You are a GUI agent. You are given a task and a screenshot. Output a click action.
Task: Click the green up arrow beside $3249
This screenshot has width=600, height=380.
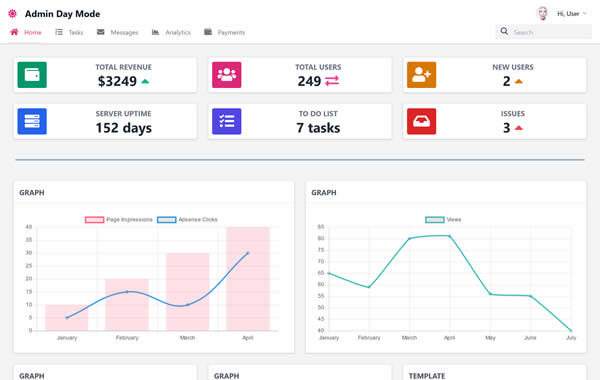point(145,81)
